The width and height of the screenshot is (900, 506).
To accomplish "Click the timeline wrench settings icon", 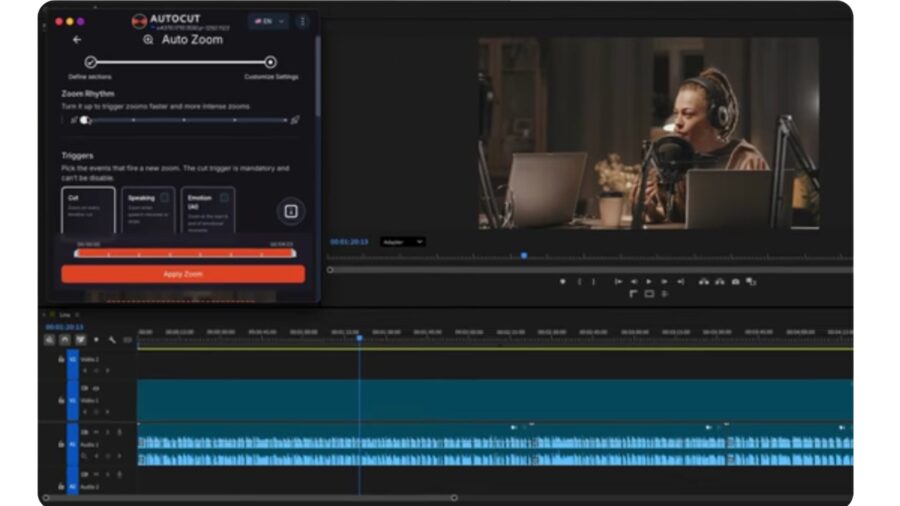I will click(112, 340).
